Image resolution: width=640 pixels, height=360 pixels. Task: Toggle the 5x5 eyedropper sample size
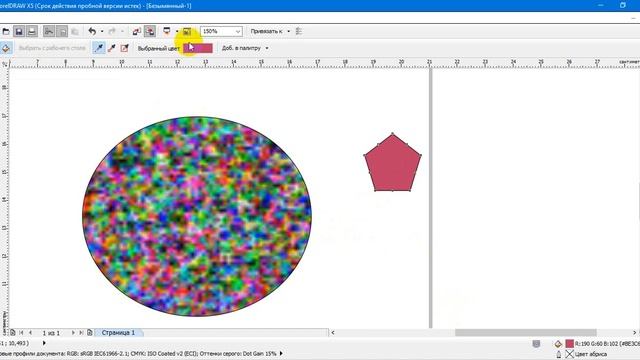point(124,48)
